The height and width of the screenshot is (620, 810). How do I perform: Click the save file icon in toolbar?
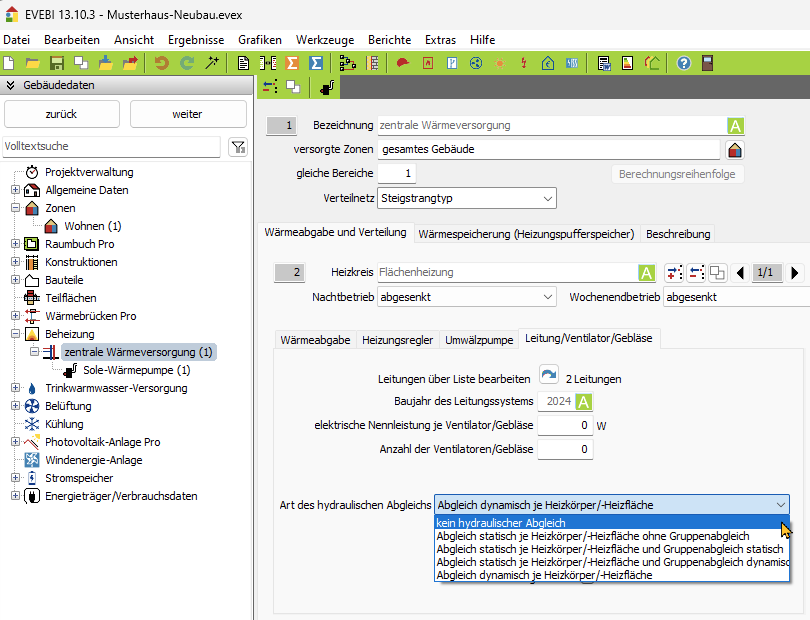pos(57,63)
